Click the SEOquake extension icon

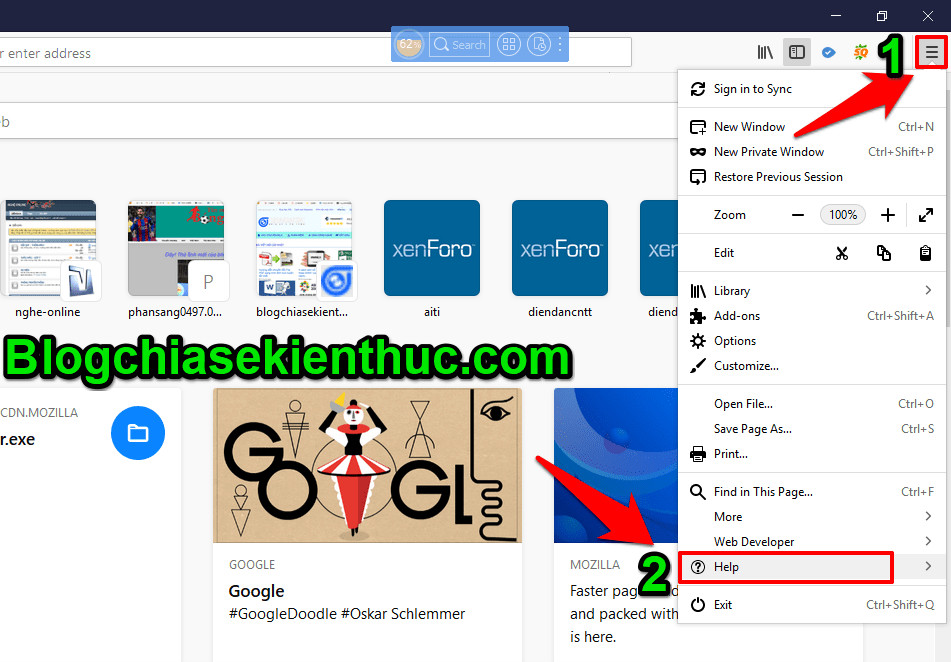pyautogui.click(x=860, y=52)
